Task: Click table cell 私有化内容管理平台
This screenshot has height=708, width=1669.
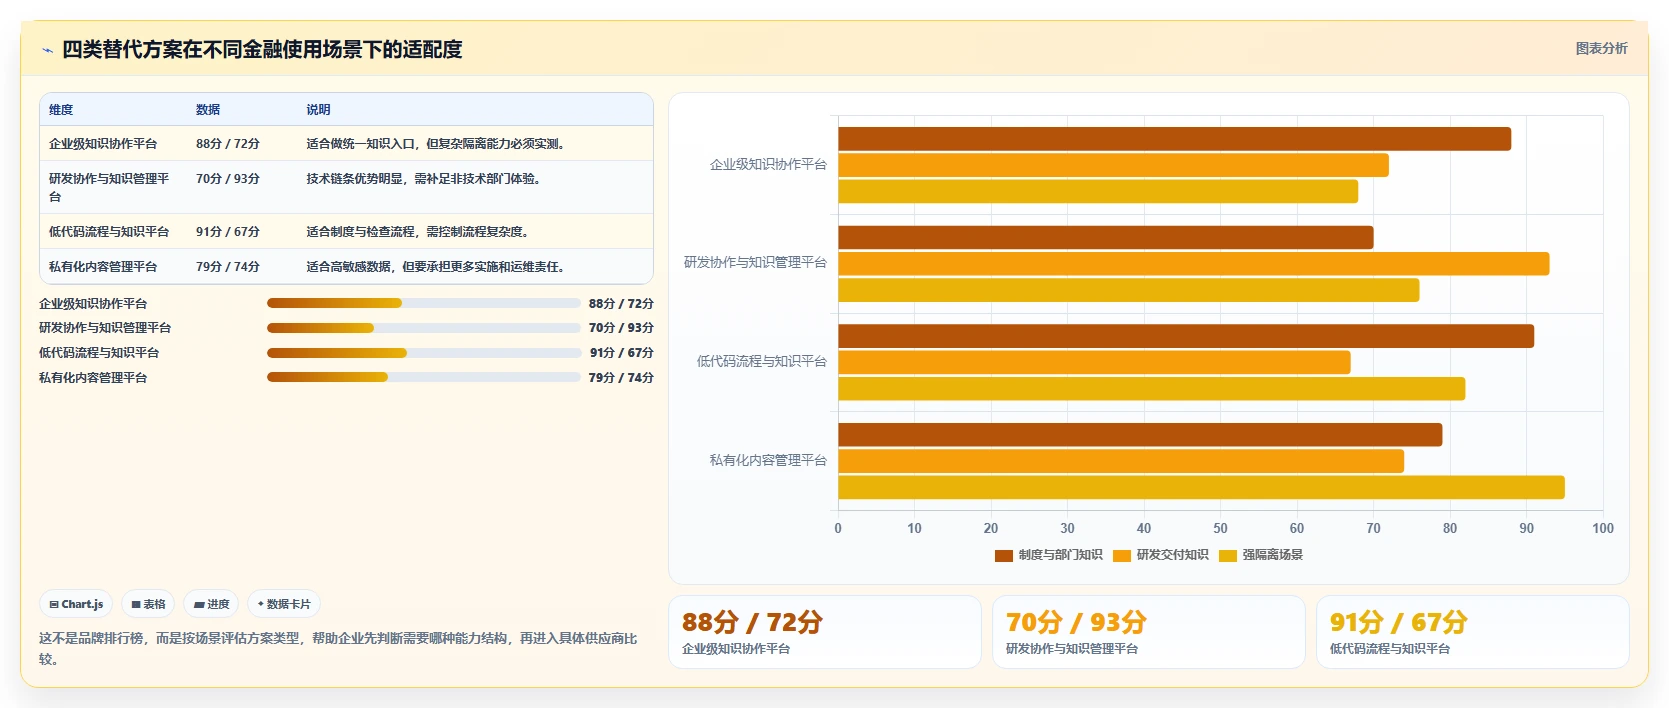Action: click(103, 267)
